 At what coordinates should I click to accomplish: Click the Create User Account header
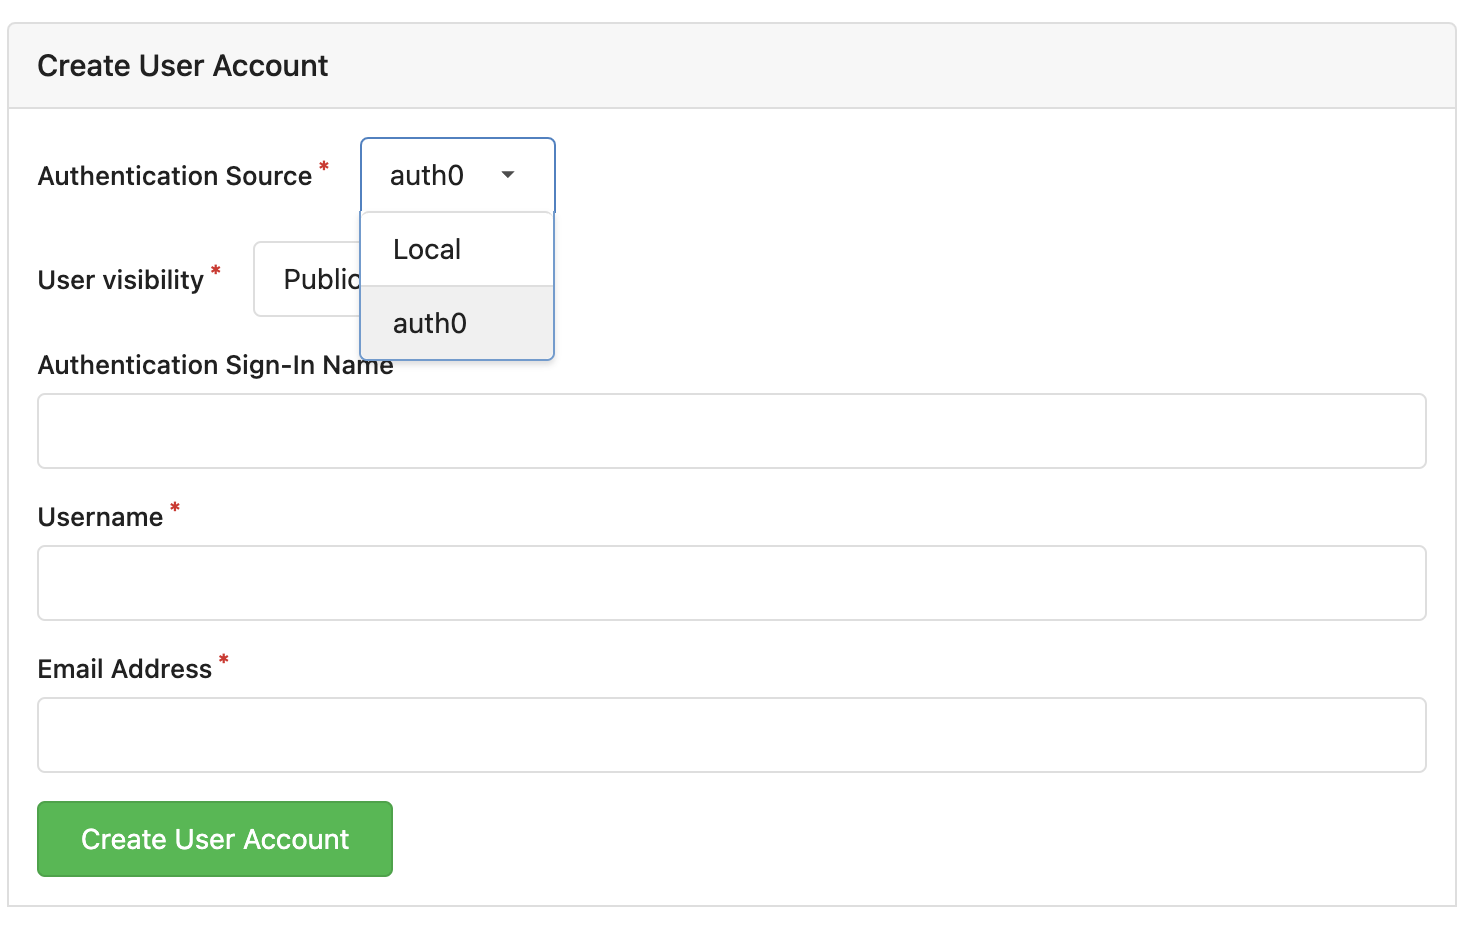click(182, 65)
